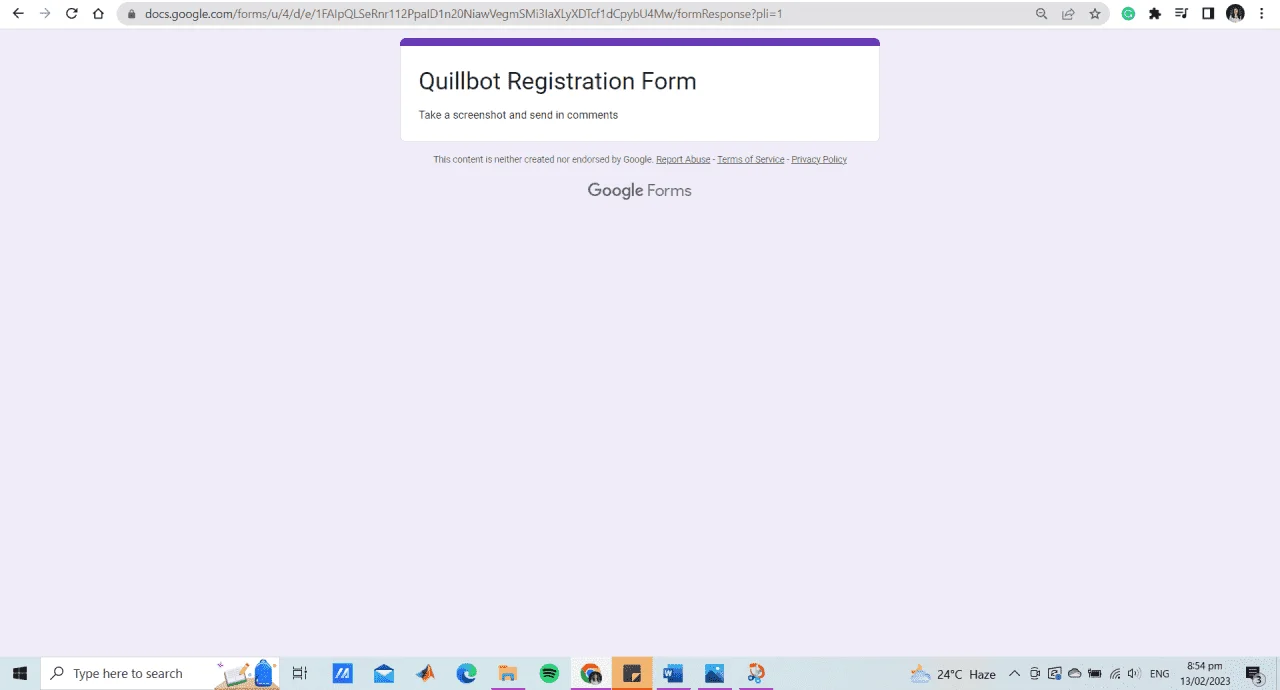Open Sticky Notes from the taskbar
Image resolution: width=1280 pixels, height=690 pixels.
(x=632, y=673)
